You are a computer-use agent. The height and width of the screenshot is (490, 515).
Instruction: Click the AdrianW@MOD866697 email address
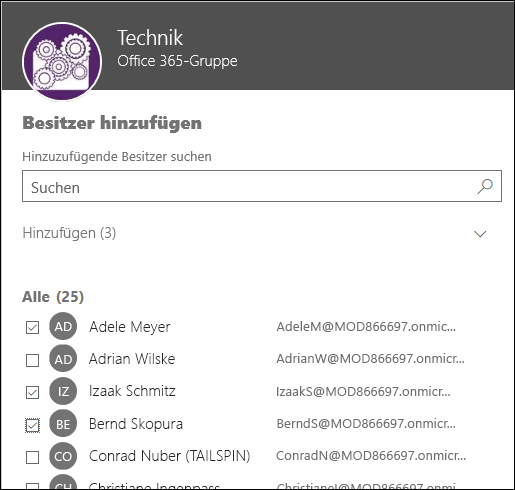tap(370, 359)
